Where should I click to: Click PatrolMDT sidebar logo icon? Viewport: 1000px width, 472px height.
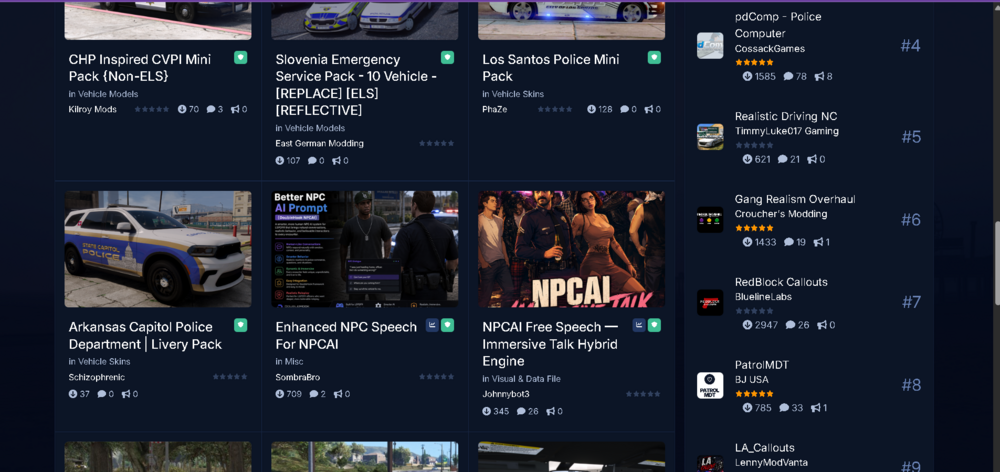[710, 385]
